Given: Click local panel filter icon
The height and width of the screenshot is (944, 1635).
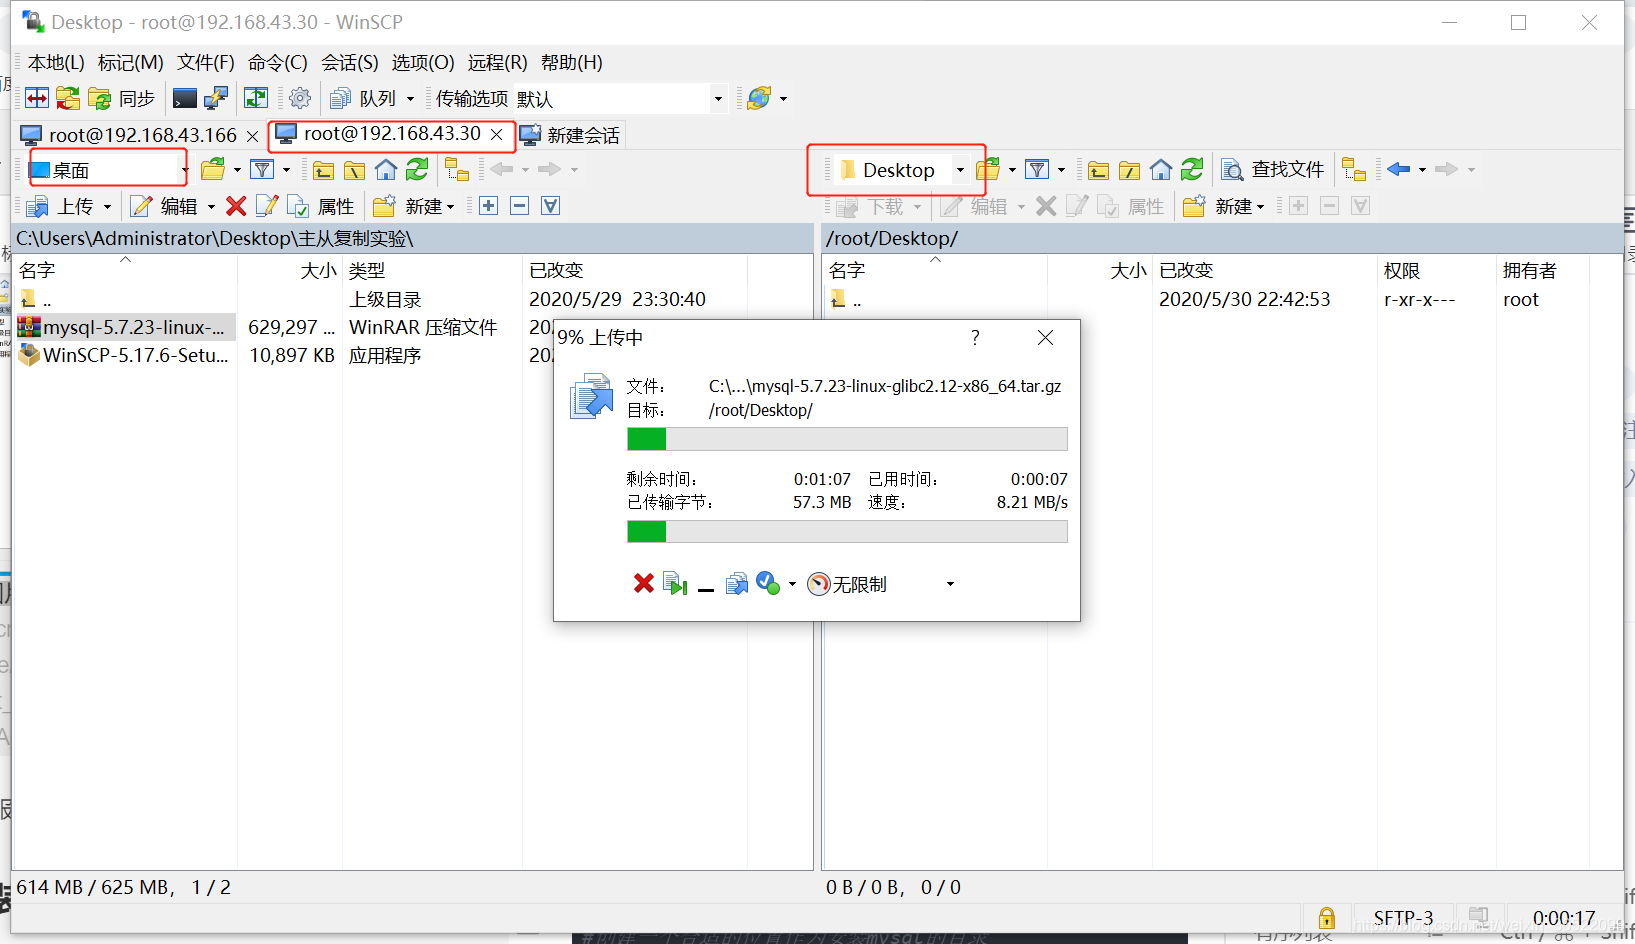Looking at the screenshot, I should point(262,169).
